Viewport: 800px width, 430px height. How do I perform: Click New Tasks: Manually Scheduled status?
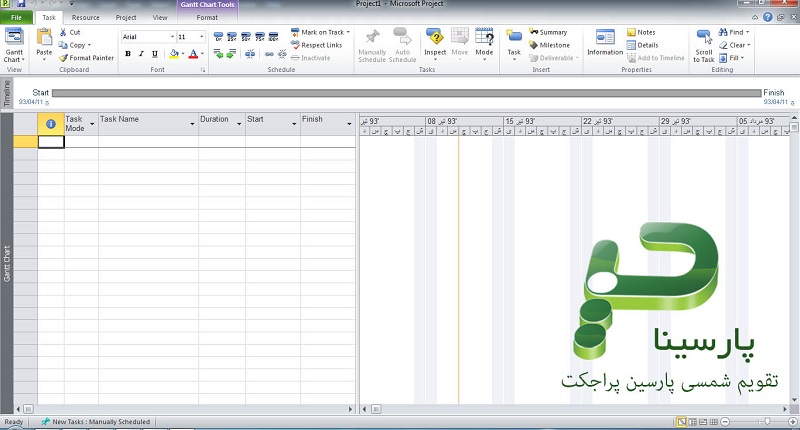click(96, 422)
